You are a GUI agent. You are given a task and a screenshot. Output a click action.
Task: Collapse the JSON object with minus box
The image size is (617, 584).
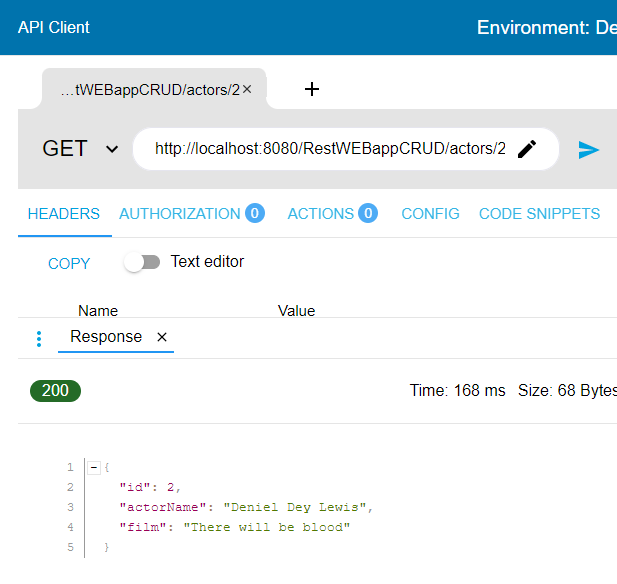tap(94, 468)
